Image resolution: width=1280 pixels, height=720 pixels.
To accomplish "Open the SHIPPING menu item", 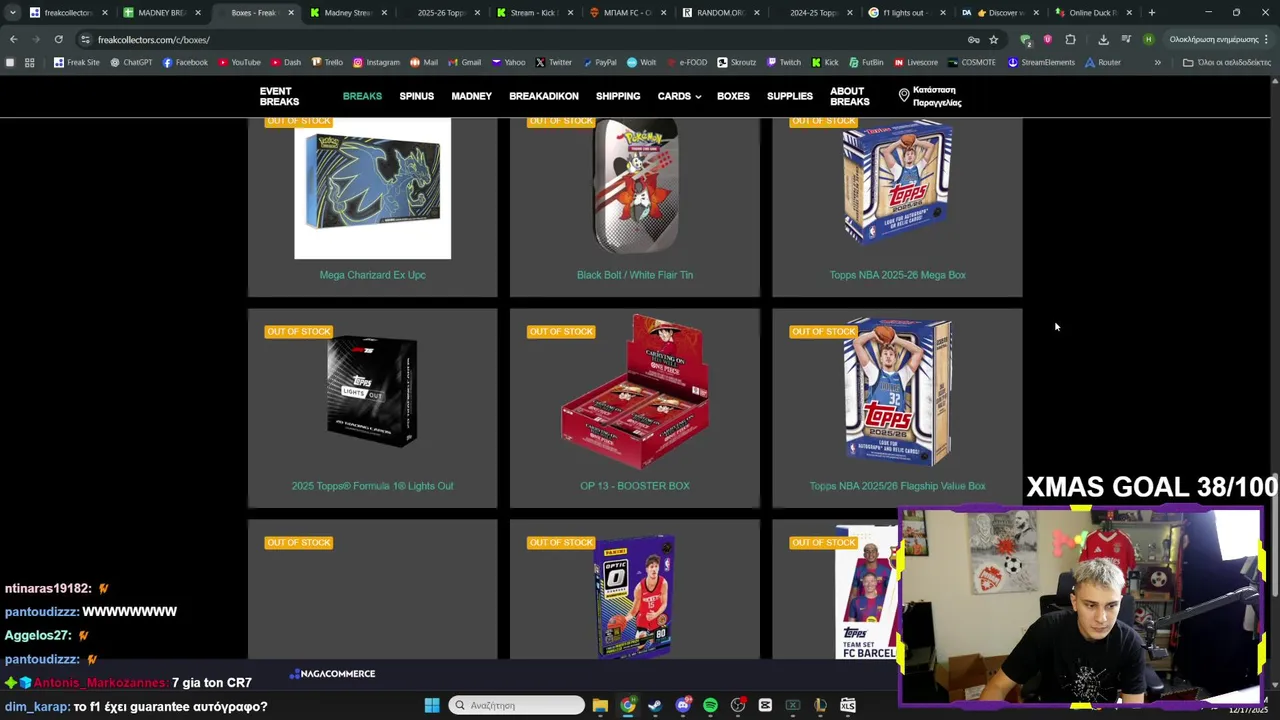I will (x=618, y=96).
